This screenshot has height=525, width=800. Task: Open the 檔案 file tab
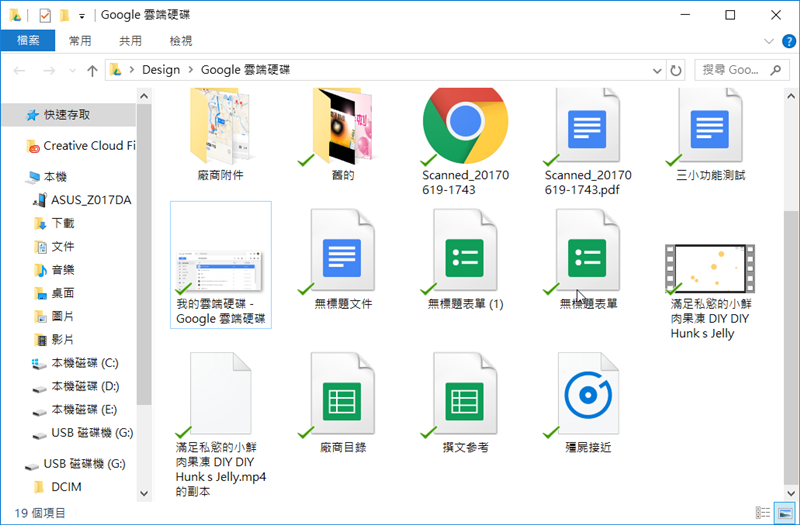[x=28, y=41]
